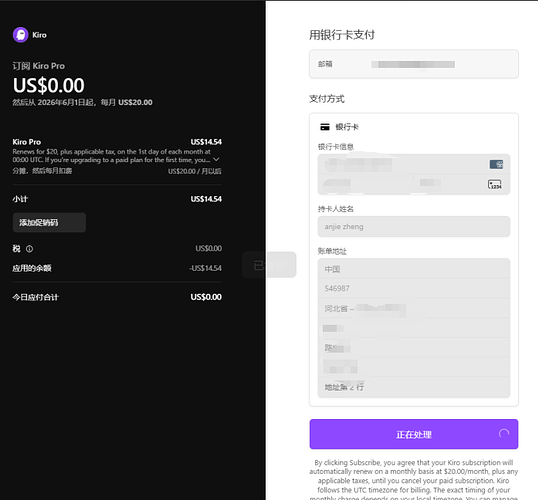Click the 银行卡 payment method label
The height and width of the screenshot is (500, 538).
[x=347, y=127]
